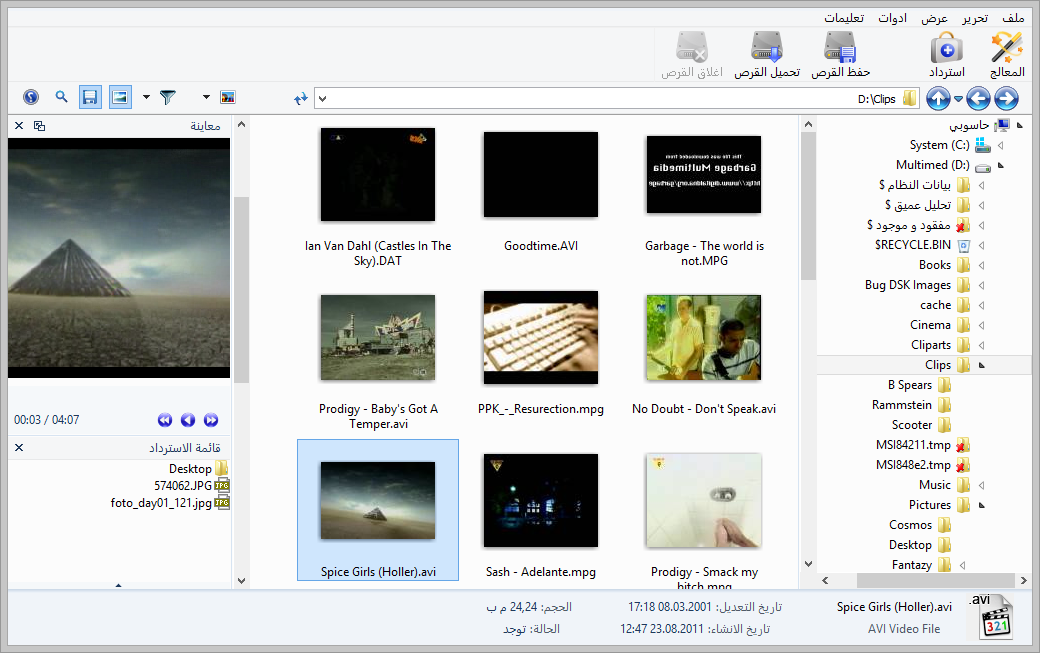Viewport: 1040px width, 653px height.
Task: Click the recovery (استرداد) first-aid kit icon
Action: pyautogui.click(x=946, y=48)
